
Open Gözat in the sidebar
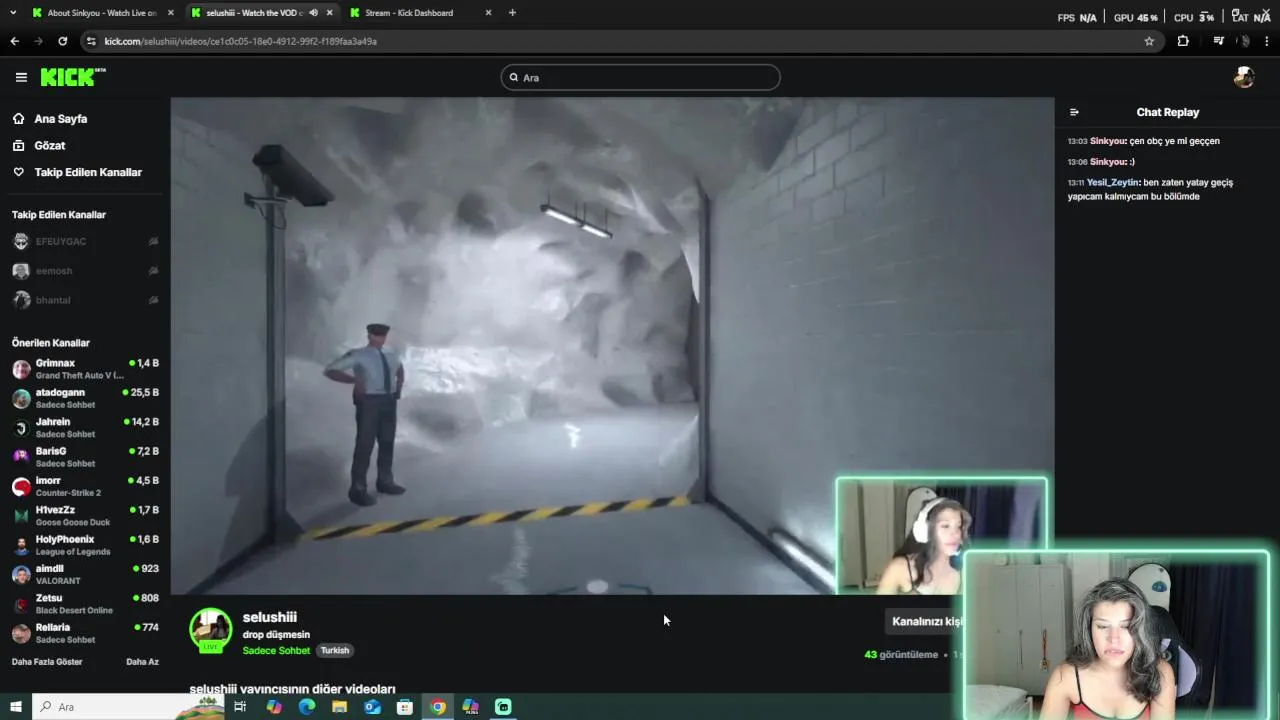tap(50, 146)
